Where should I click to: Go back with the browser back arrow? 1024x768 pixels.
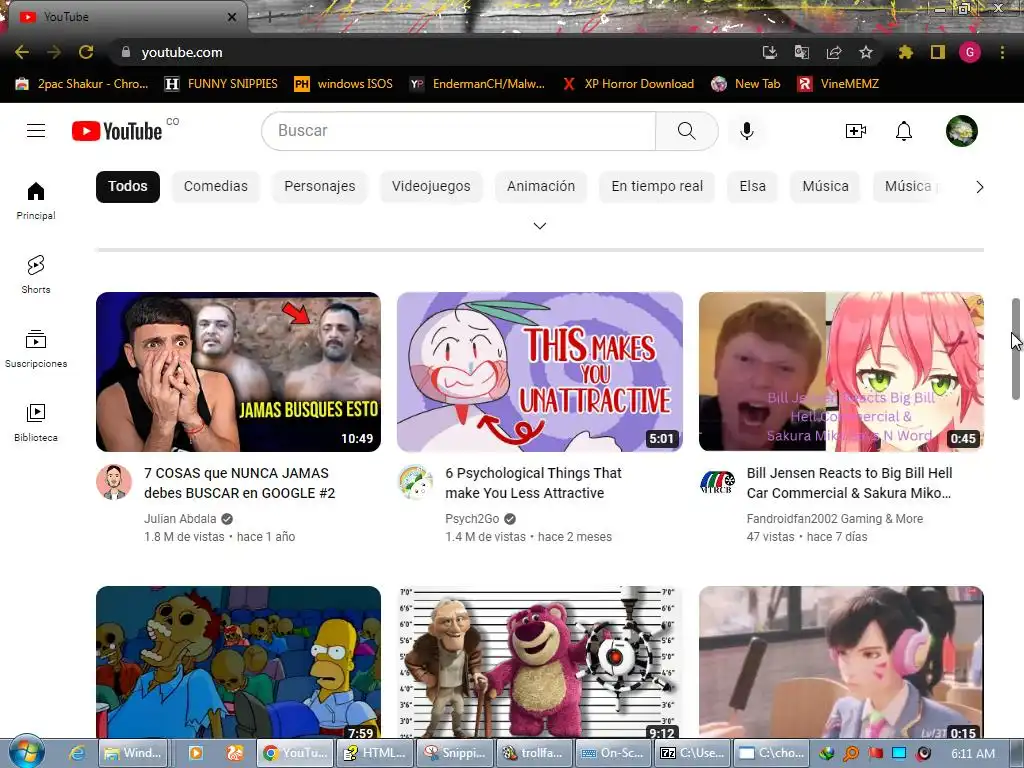point(22,52)
